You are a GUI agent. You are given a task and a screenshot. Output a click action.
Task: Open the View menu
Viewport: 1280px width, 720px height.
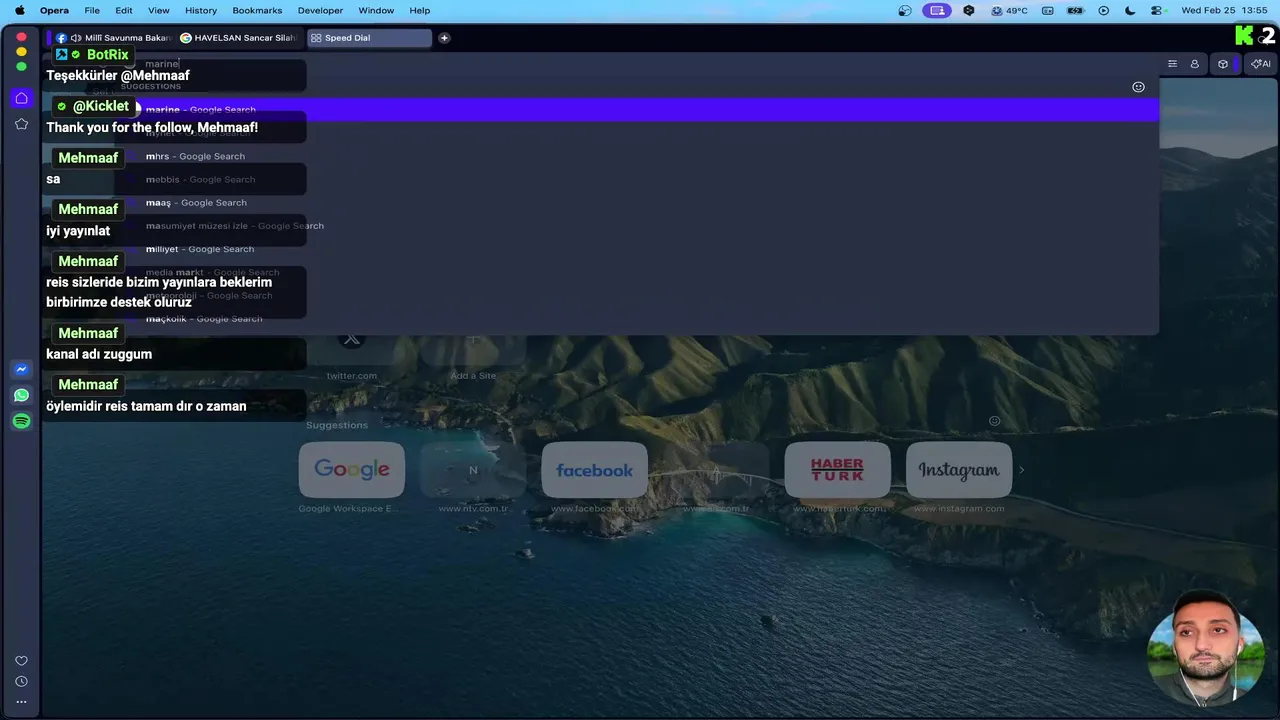pos(159,10)
